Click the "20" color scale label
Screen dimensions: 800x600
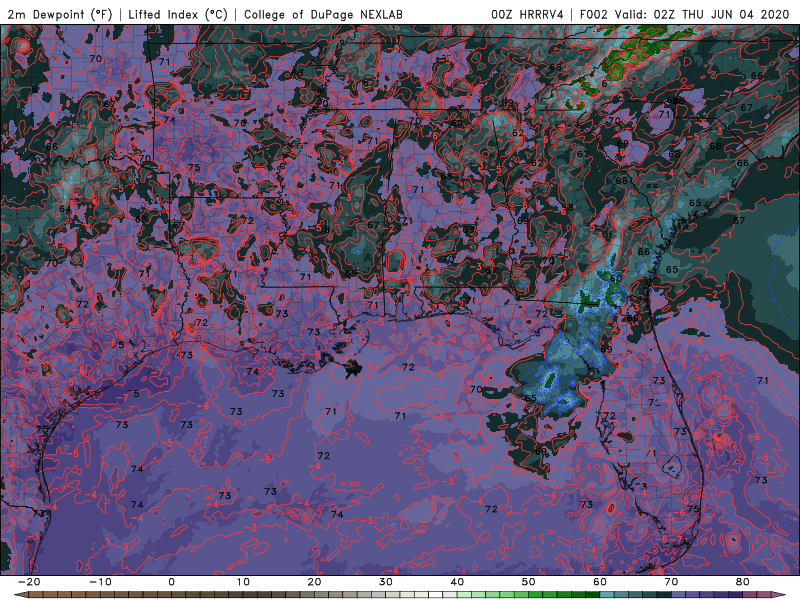314,582
